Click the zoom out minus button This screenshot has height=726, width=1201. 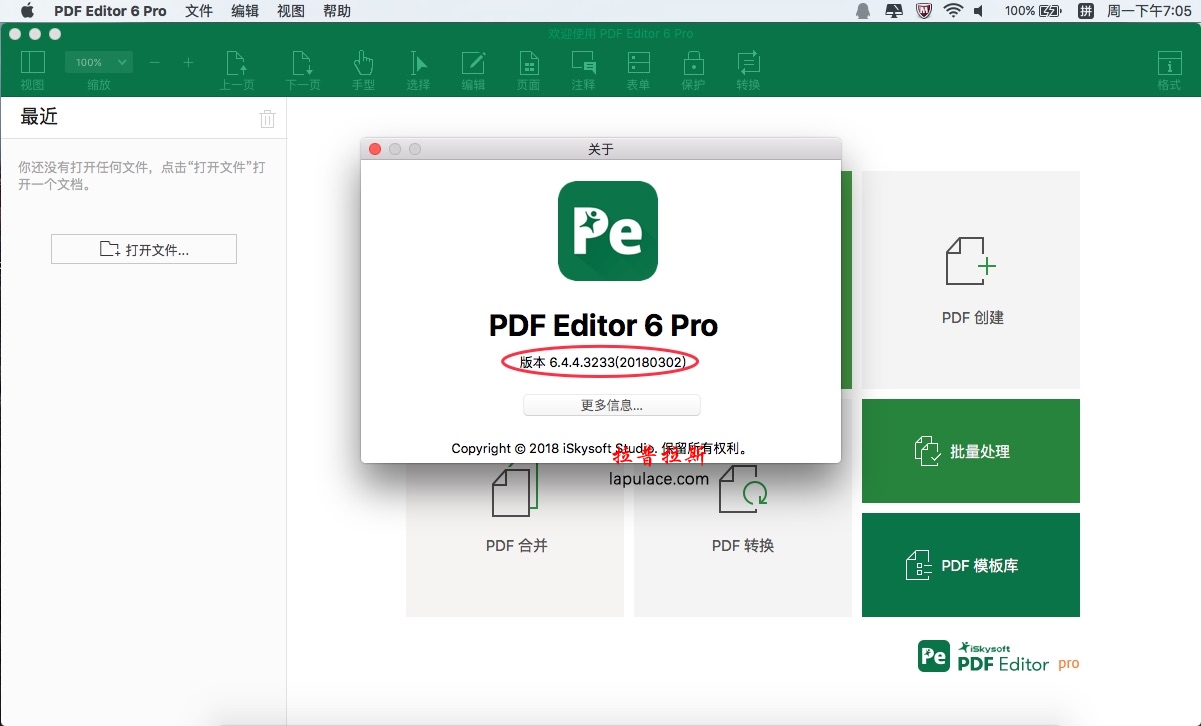[154, 63]
